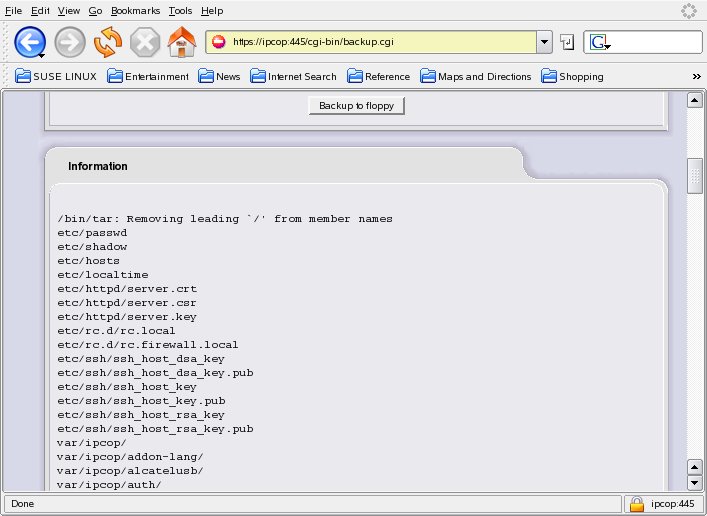Open the Bookmarks menu
Image resolution: width=707 pixels, height=516 pixels.
pos(135,10)
